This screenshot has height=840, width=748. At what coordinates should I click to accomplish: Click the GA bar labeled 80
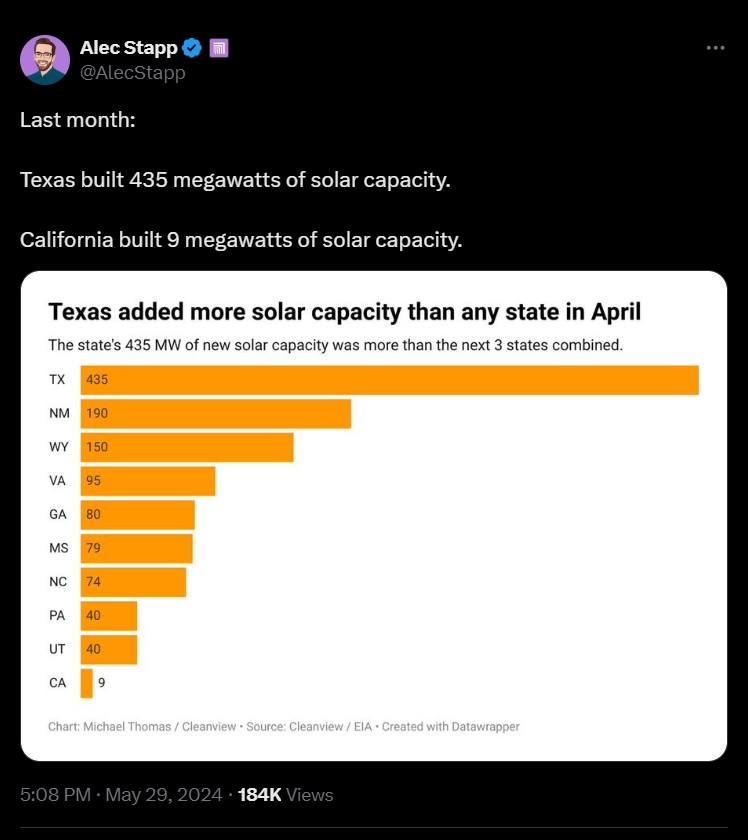click(138, 515)
